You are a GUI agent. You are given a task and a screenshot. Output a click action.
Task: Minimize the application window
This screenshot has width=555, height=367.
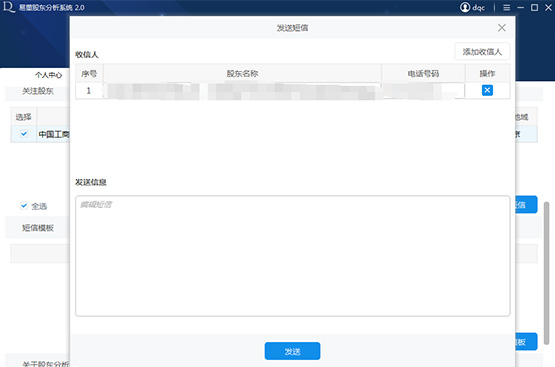coord(520,7)
